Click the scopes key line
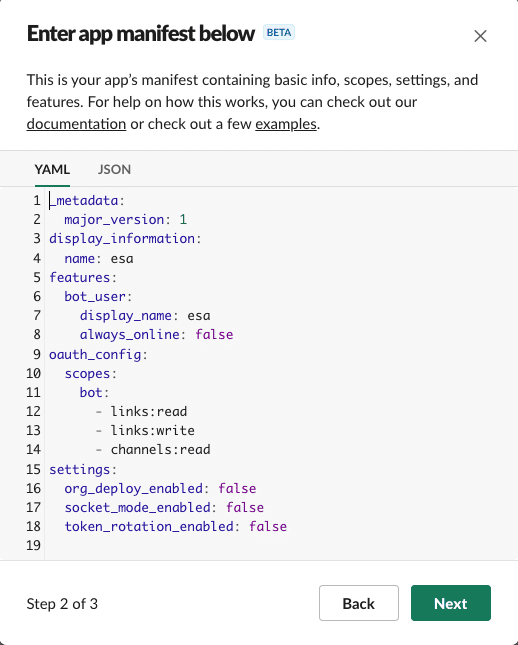Image resolution: width=518 pixels, height=645 pixels. coord(91,374)
